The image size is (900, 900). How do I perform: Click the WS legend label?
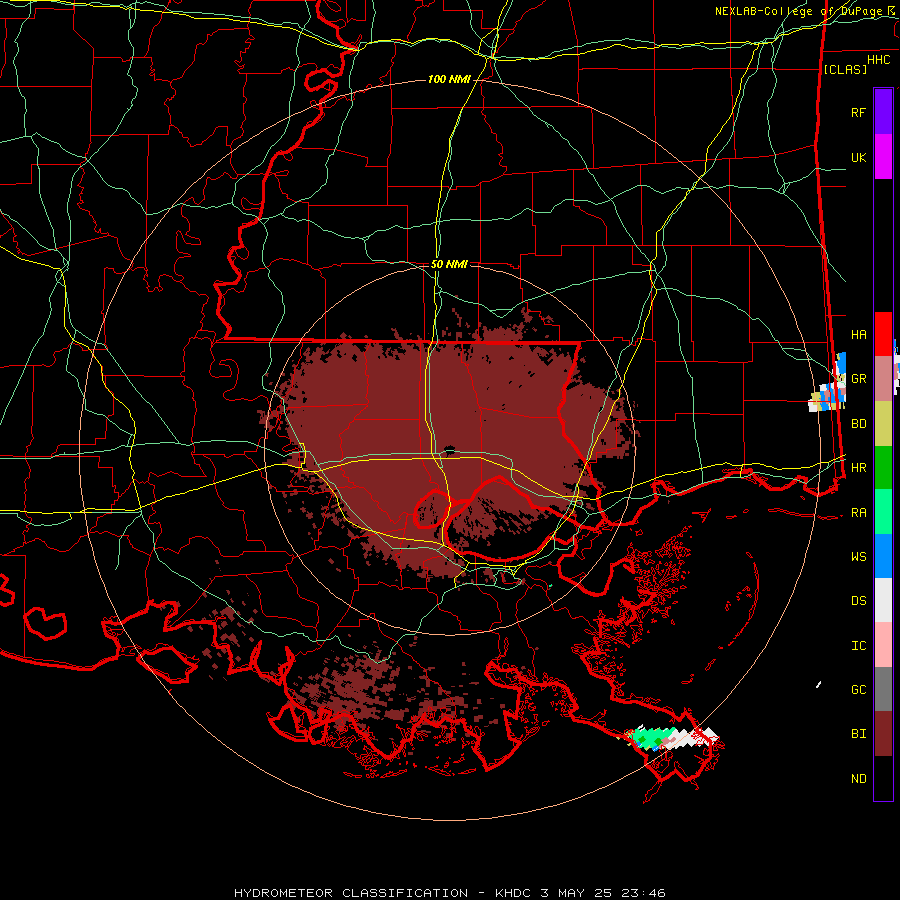click(858, 557)
